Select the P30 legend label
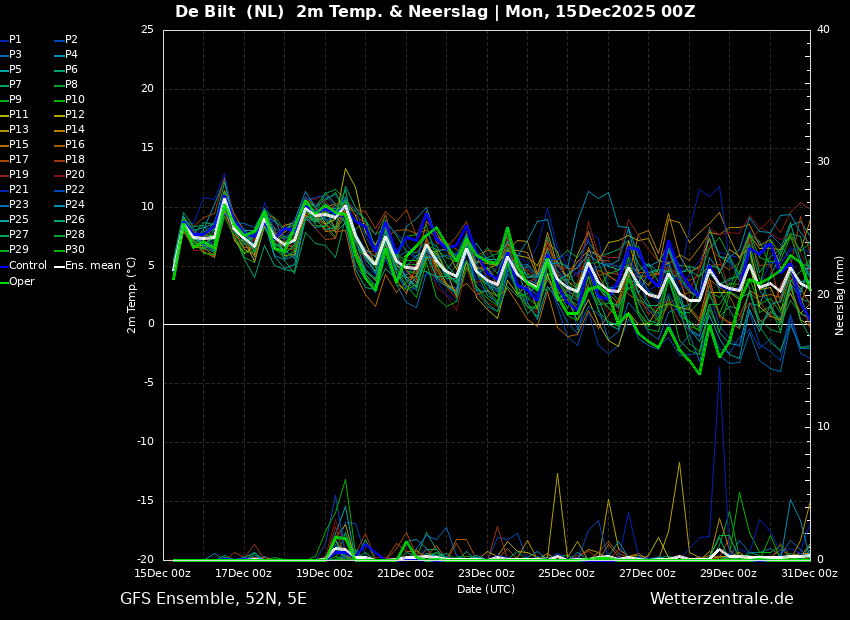Image resolution: width=850 pixels, height=620 pixels. (75, 250)
